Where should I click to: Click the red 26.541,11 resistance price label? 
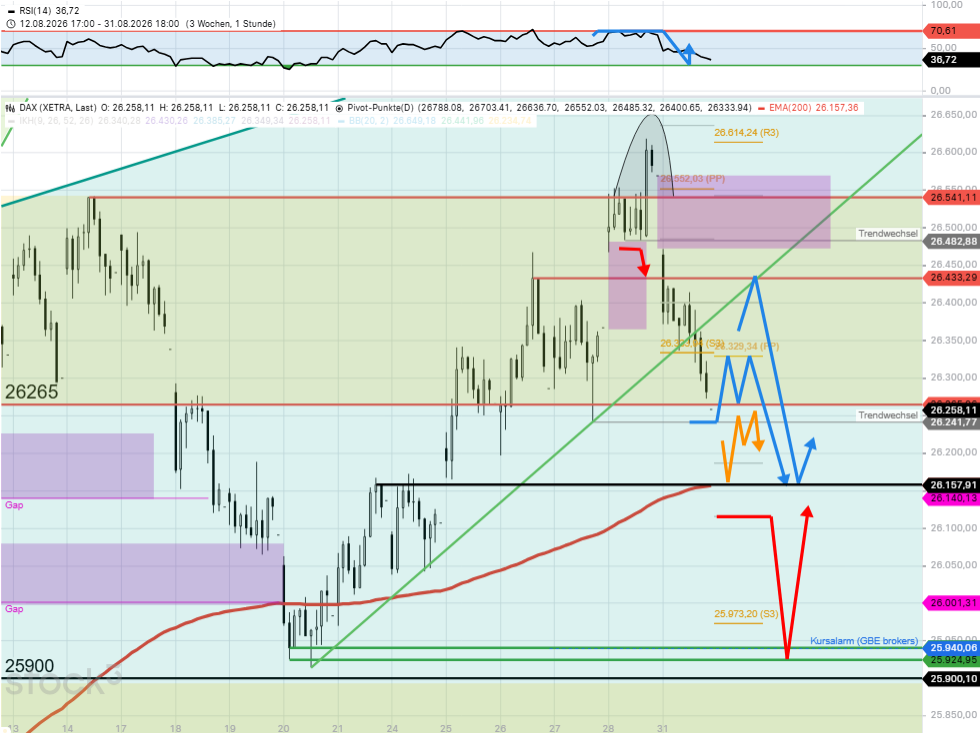(x=951, y=197)
